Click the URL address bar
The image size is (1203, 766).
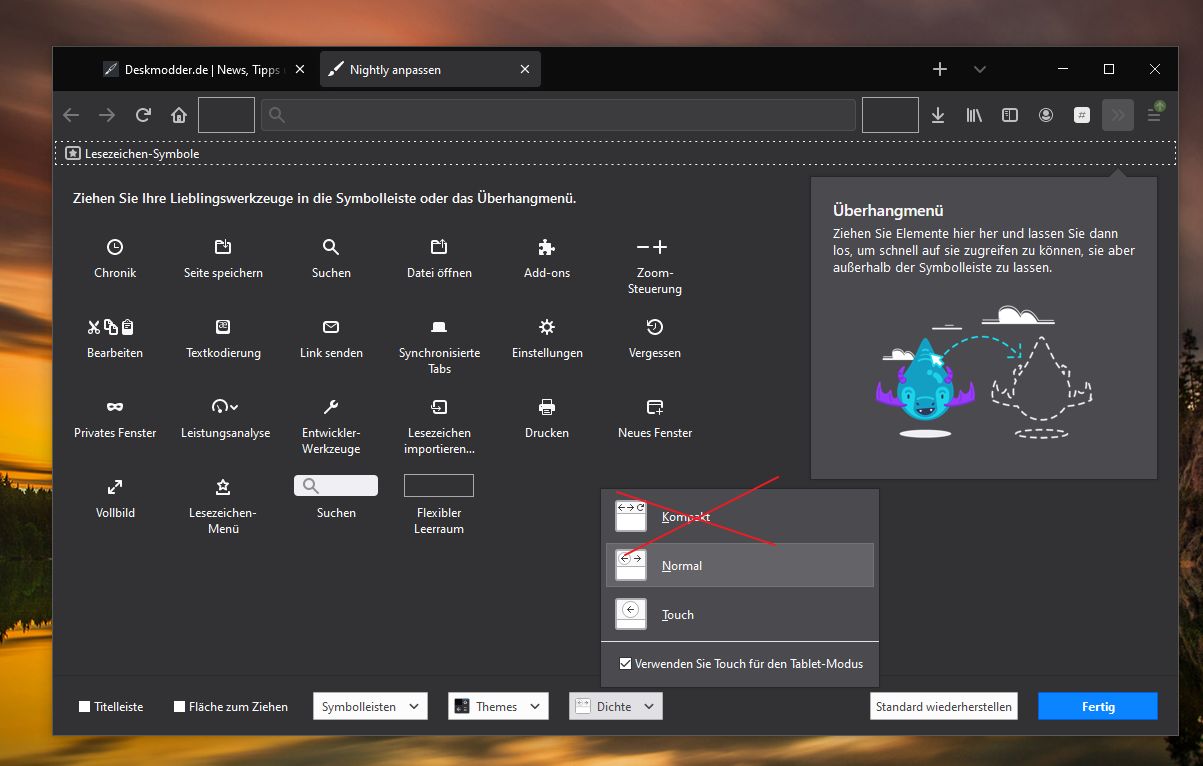click(x=558, y=115)
